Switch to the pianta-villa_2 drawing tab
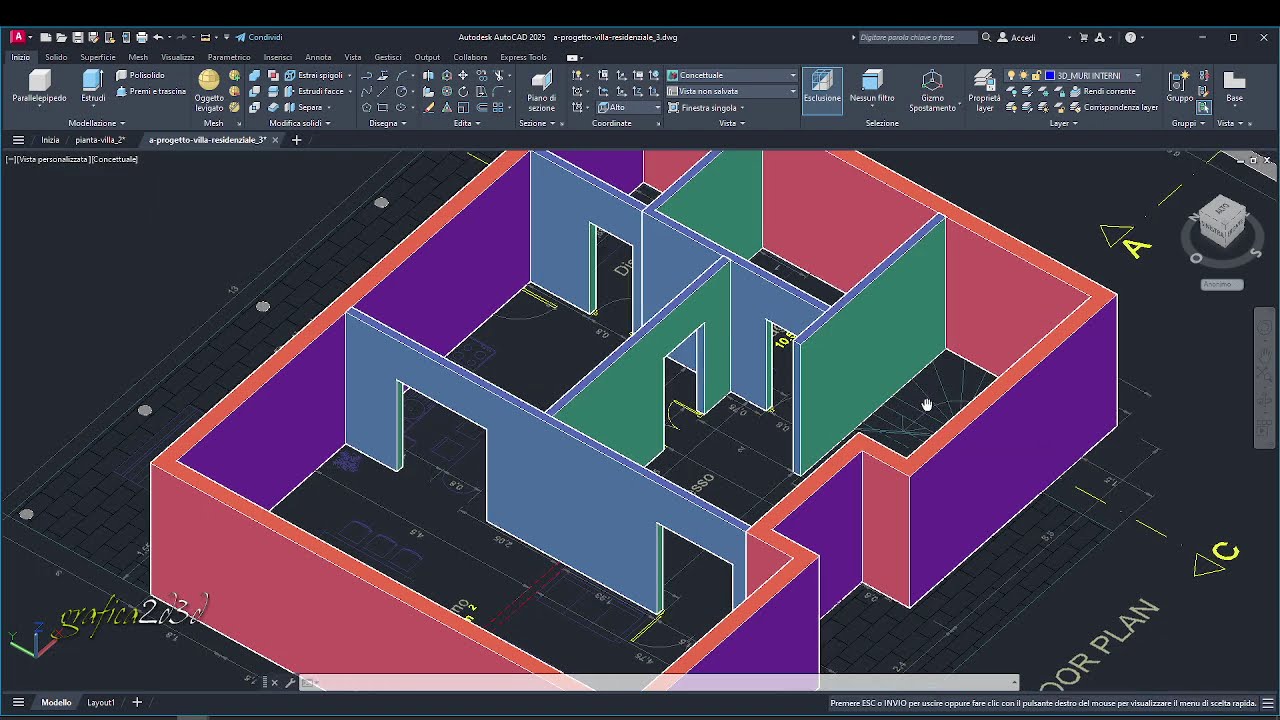1280x720 pixels. tap(100, 140)
